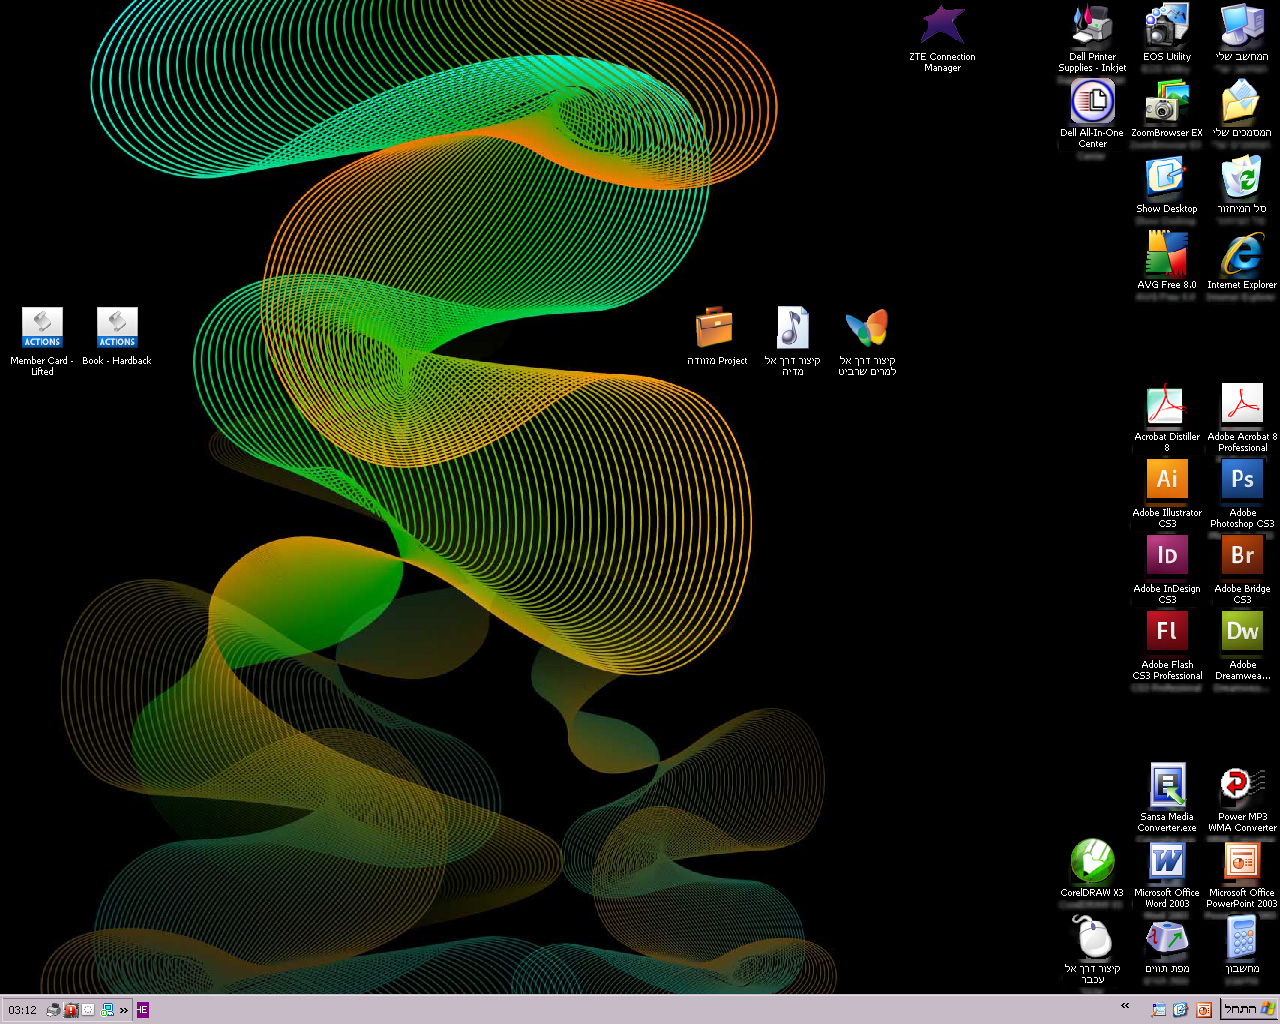1280x1024 pixels.
Task: Click the HE language bar indicator
Action: pos(142,1010)
